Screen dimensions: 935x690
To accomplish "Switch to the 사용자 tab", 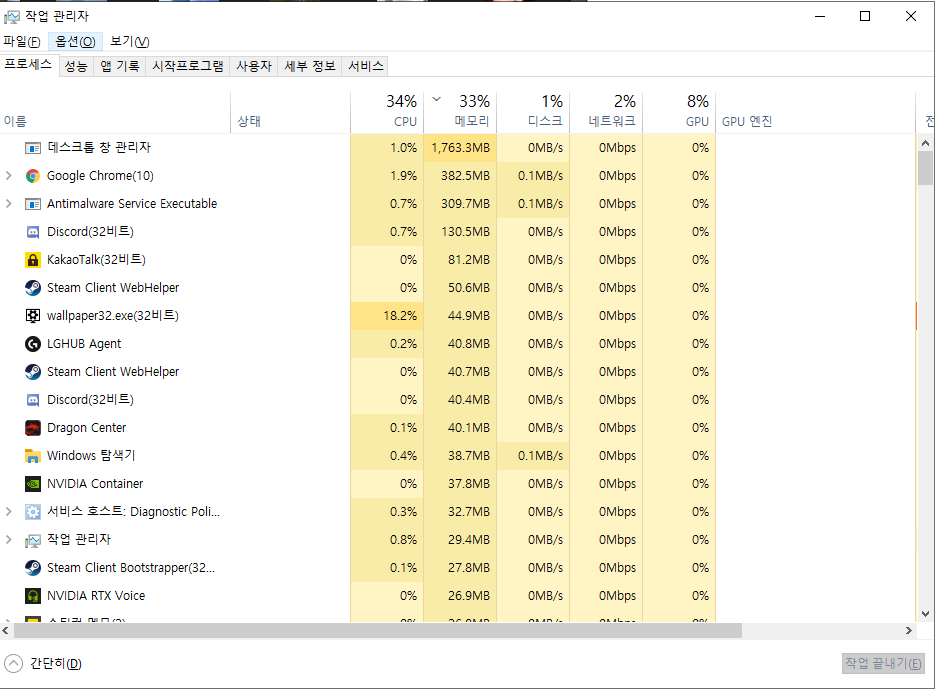I will coord(253,66).
